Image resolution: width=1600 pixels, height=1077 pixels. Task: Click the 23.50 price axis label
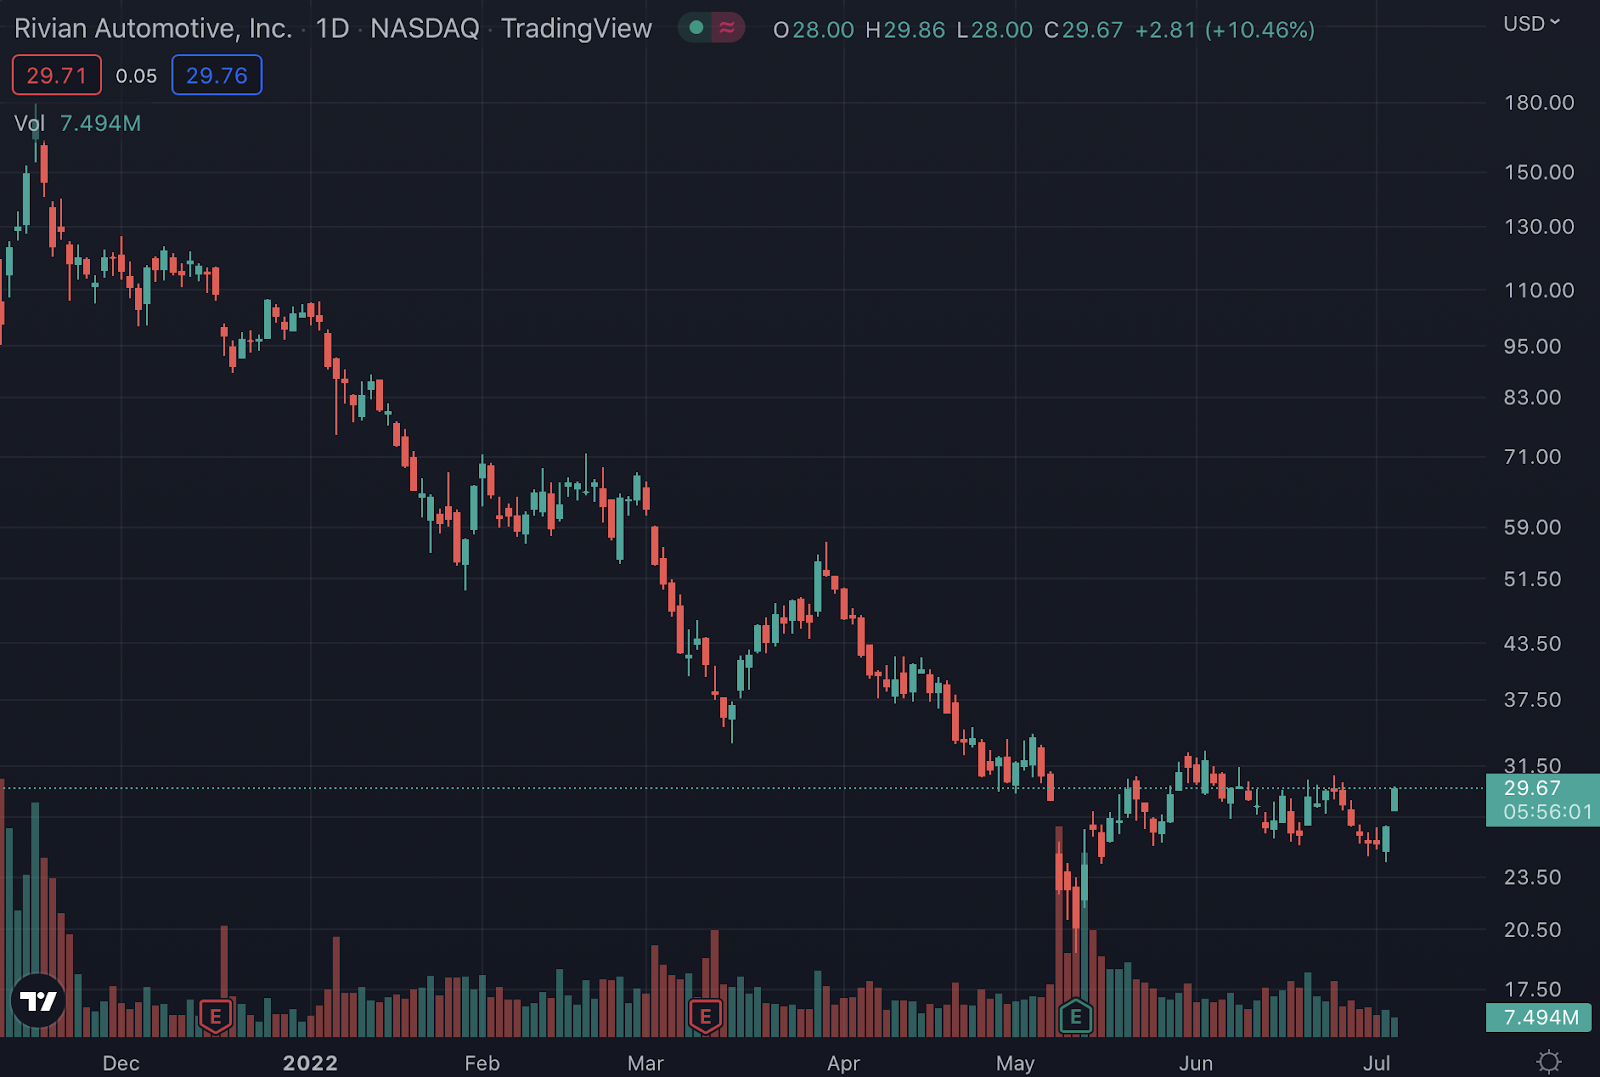pyautogui.click(x=1532, y=877)
